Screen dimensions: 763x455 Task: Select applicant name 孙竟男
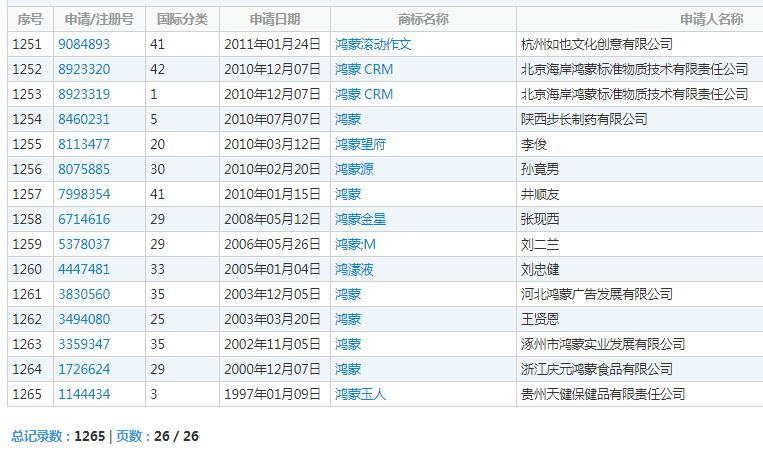tap(540, 169)
